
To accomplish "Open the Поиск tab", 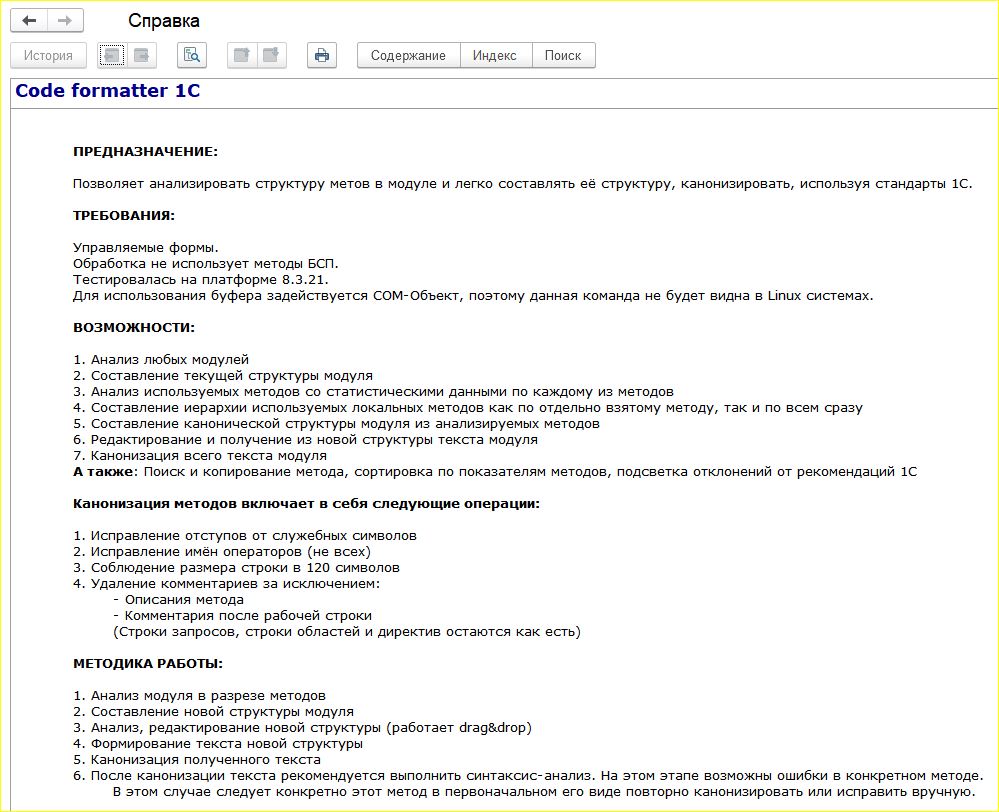I will point(563,55).
